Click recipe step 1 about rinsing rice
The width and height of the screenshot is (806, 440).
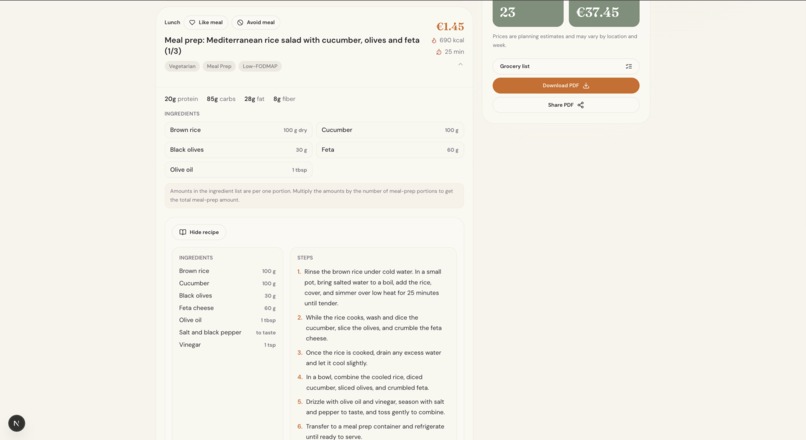[370, 287]
